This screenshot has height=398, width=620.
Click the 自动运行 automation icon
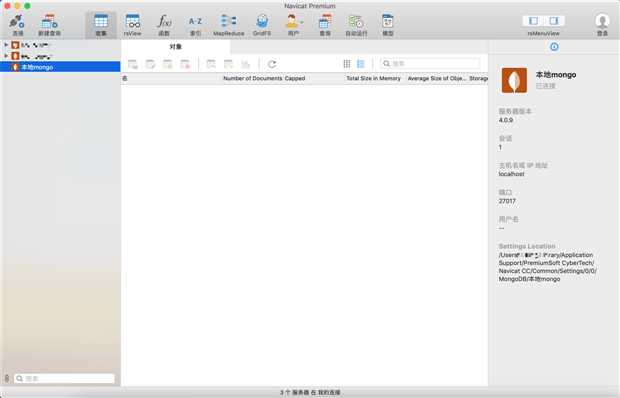(x=356, y=25)
